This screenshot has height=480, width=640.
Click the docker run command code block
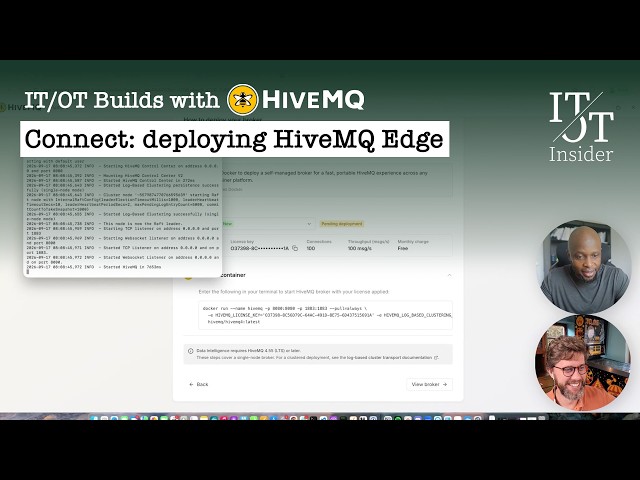(x=325, y=315)
